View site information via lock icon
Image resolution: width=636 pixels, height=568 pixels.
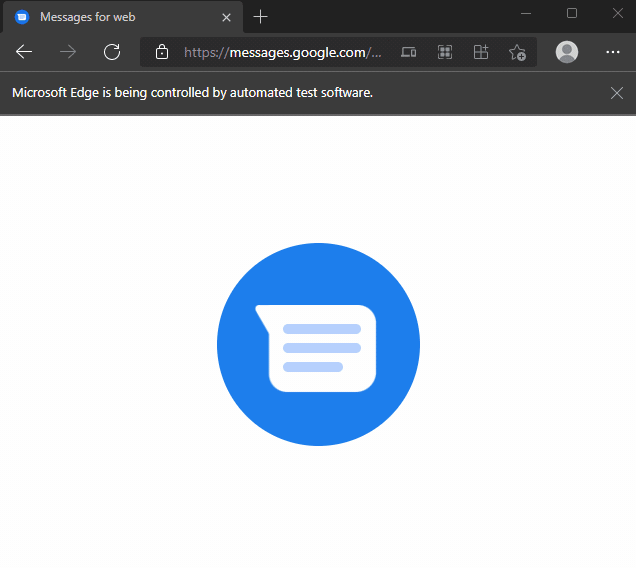tap(162, 52)
